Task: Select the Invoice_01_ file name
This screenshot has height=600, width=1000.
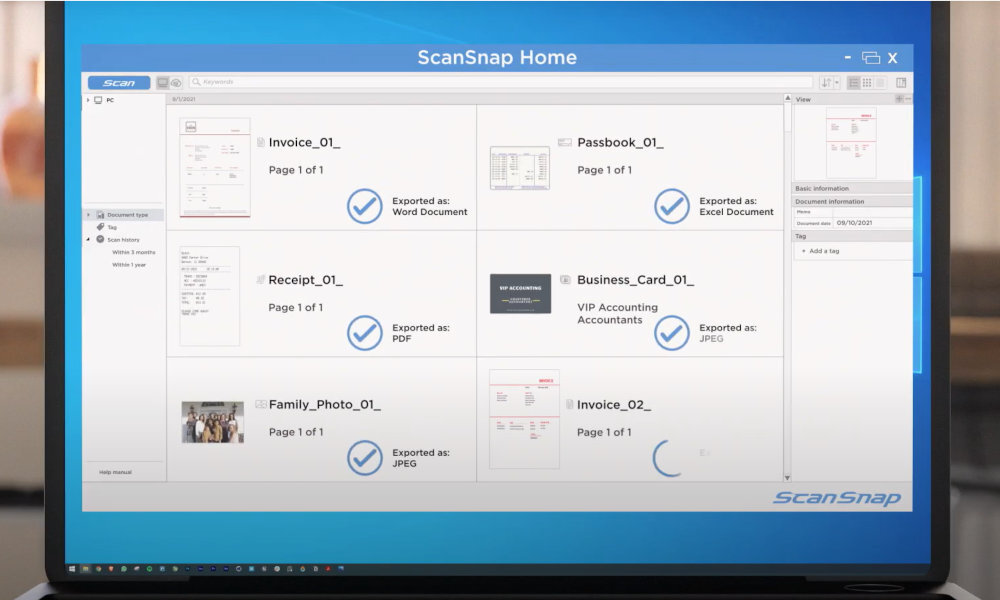Action: coord(304,142)
